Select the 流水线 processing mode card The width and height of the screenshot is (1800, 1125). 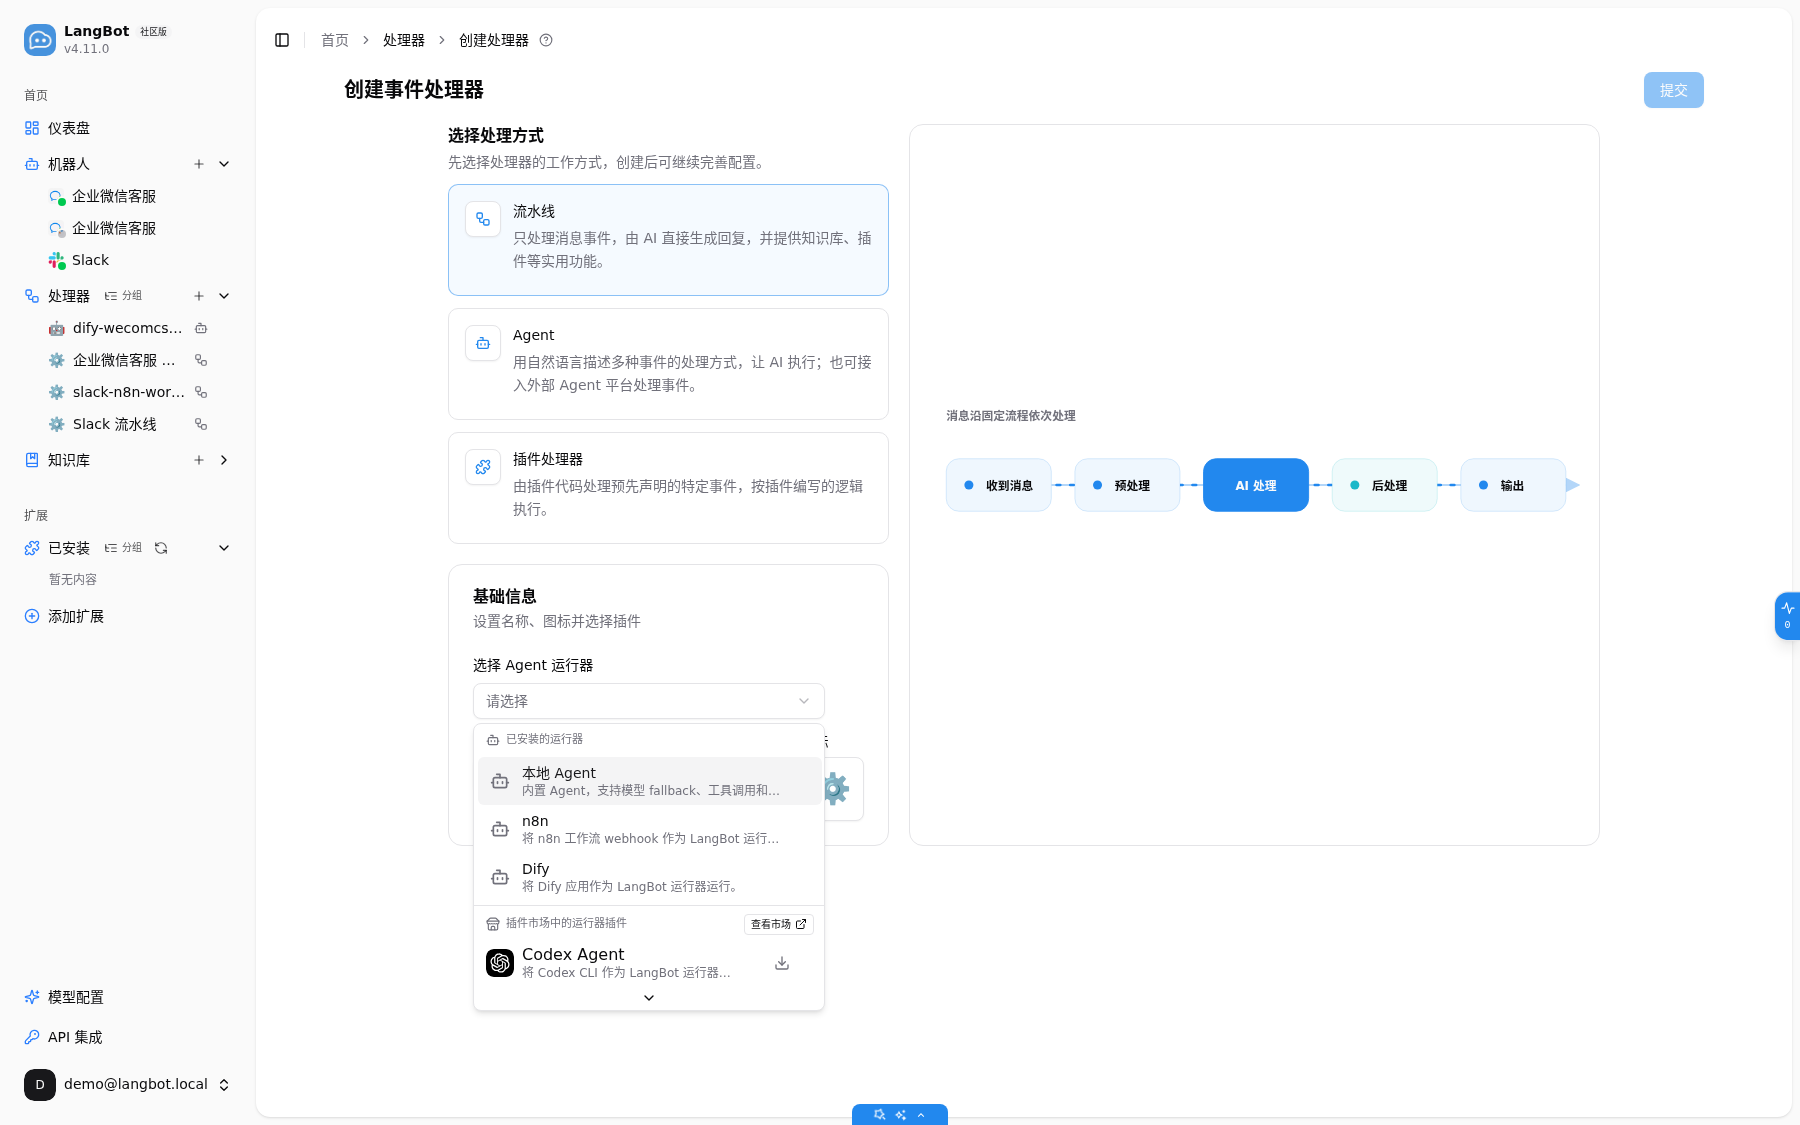pos(668,240)
